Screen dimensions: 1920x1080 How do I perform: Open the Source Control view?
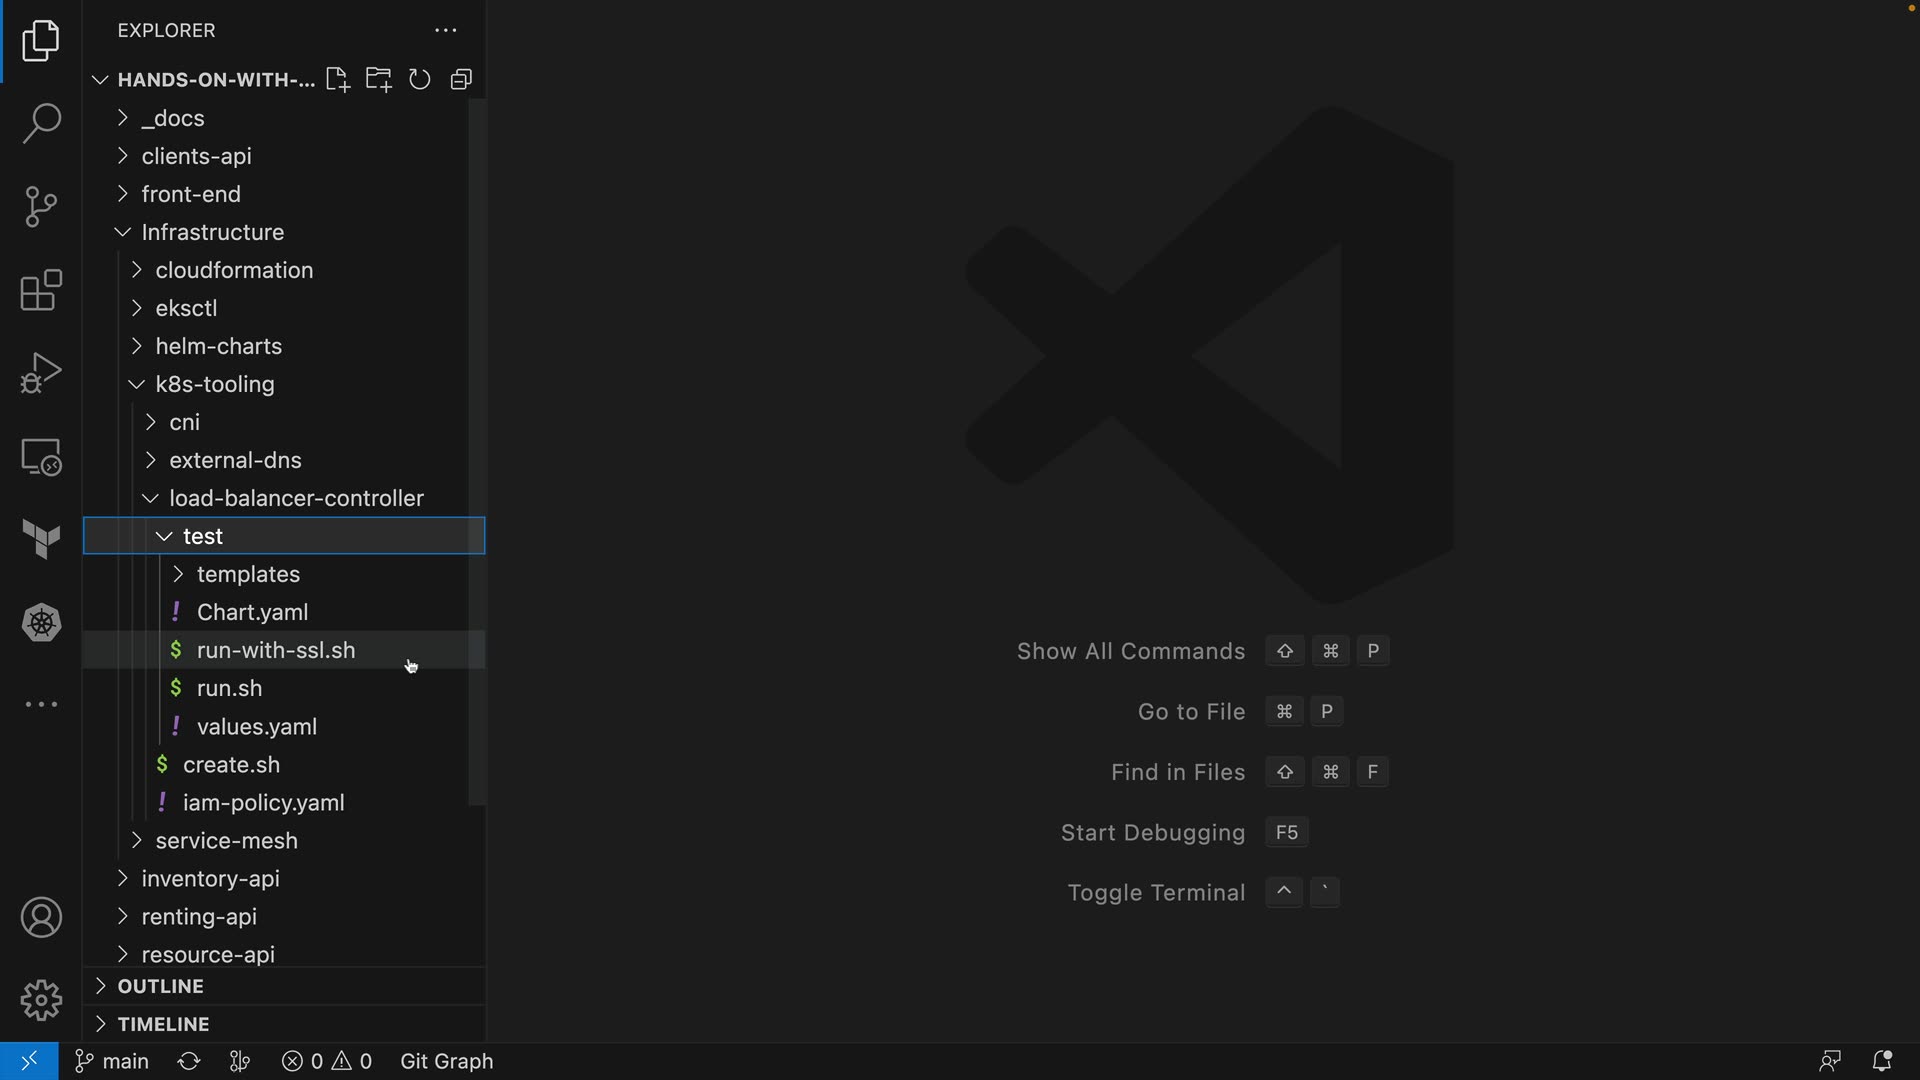(41, 207)
